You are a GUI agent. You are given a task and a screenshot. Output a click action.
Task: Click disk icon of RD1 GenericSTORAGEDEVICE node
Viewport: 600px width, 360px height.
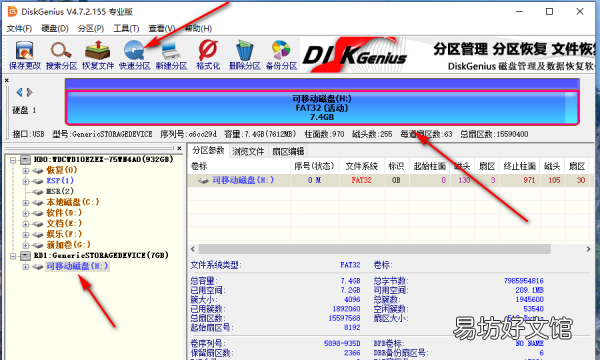pyautogui.click(x=25, y=256)
